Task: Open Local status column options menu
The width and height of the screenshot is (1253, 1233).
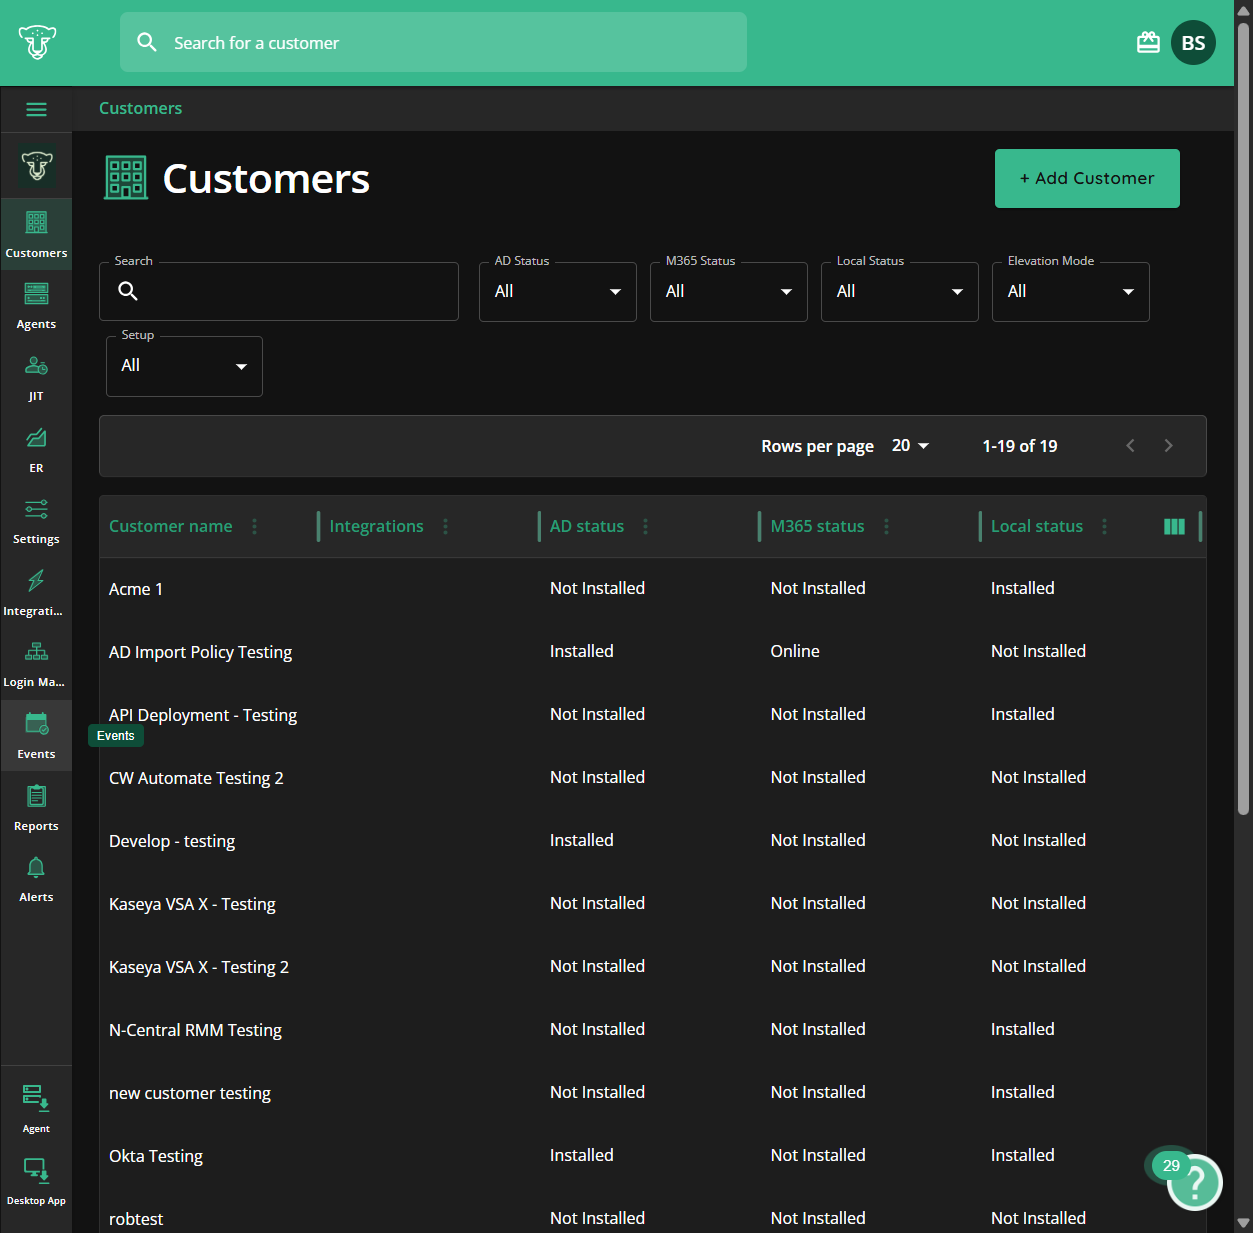Action: point(1104,526)
